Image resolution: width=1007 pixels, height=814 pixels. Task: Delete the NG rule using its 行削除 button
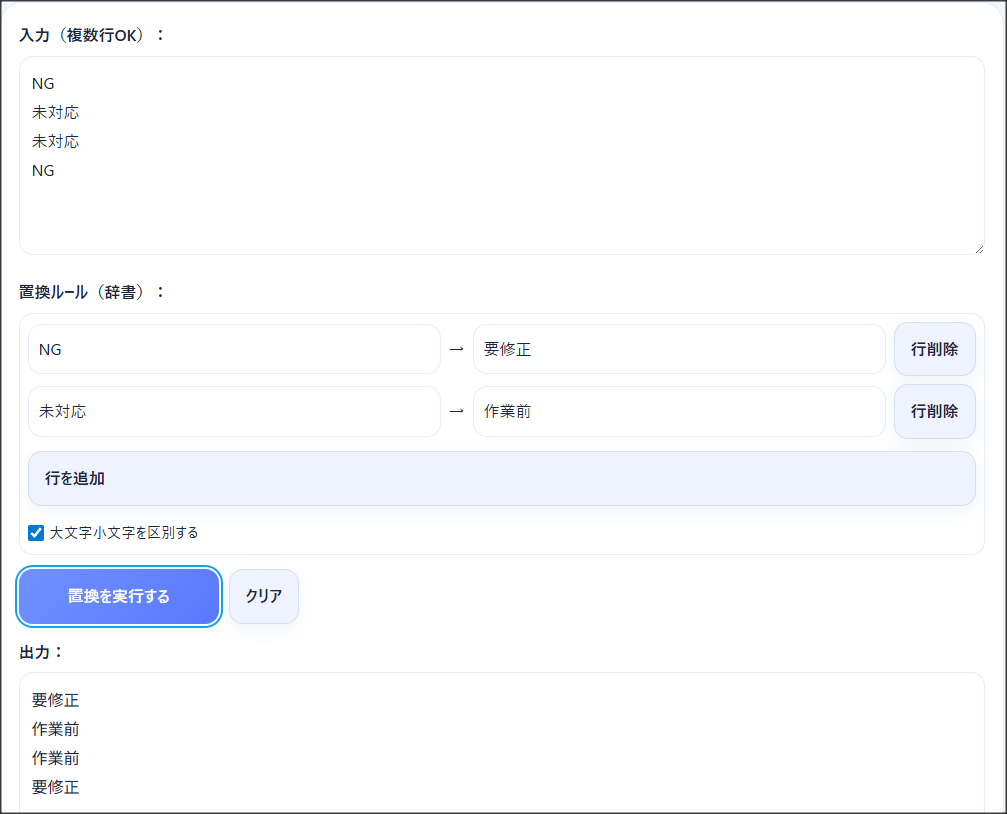(x=934, y=349)
